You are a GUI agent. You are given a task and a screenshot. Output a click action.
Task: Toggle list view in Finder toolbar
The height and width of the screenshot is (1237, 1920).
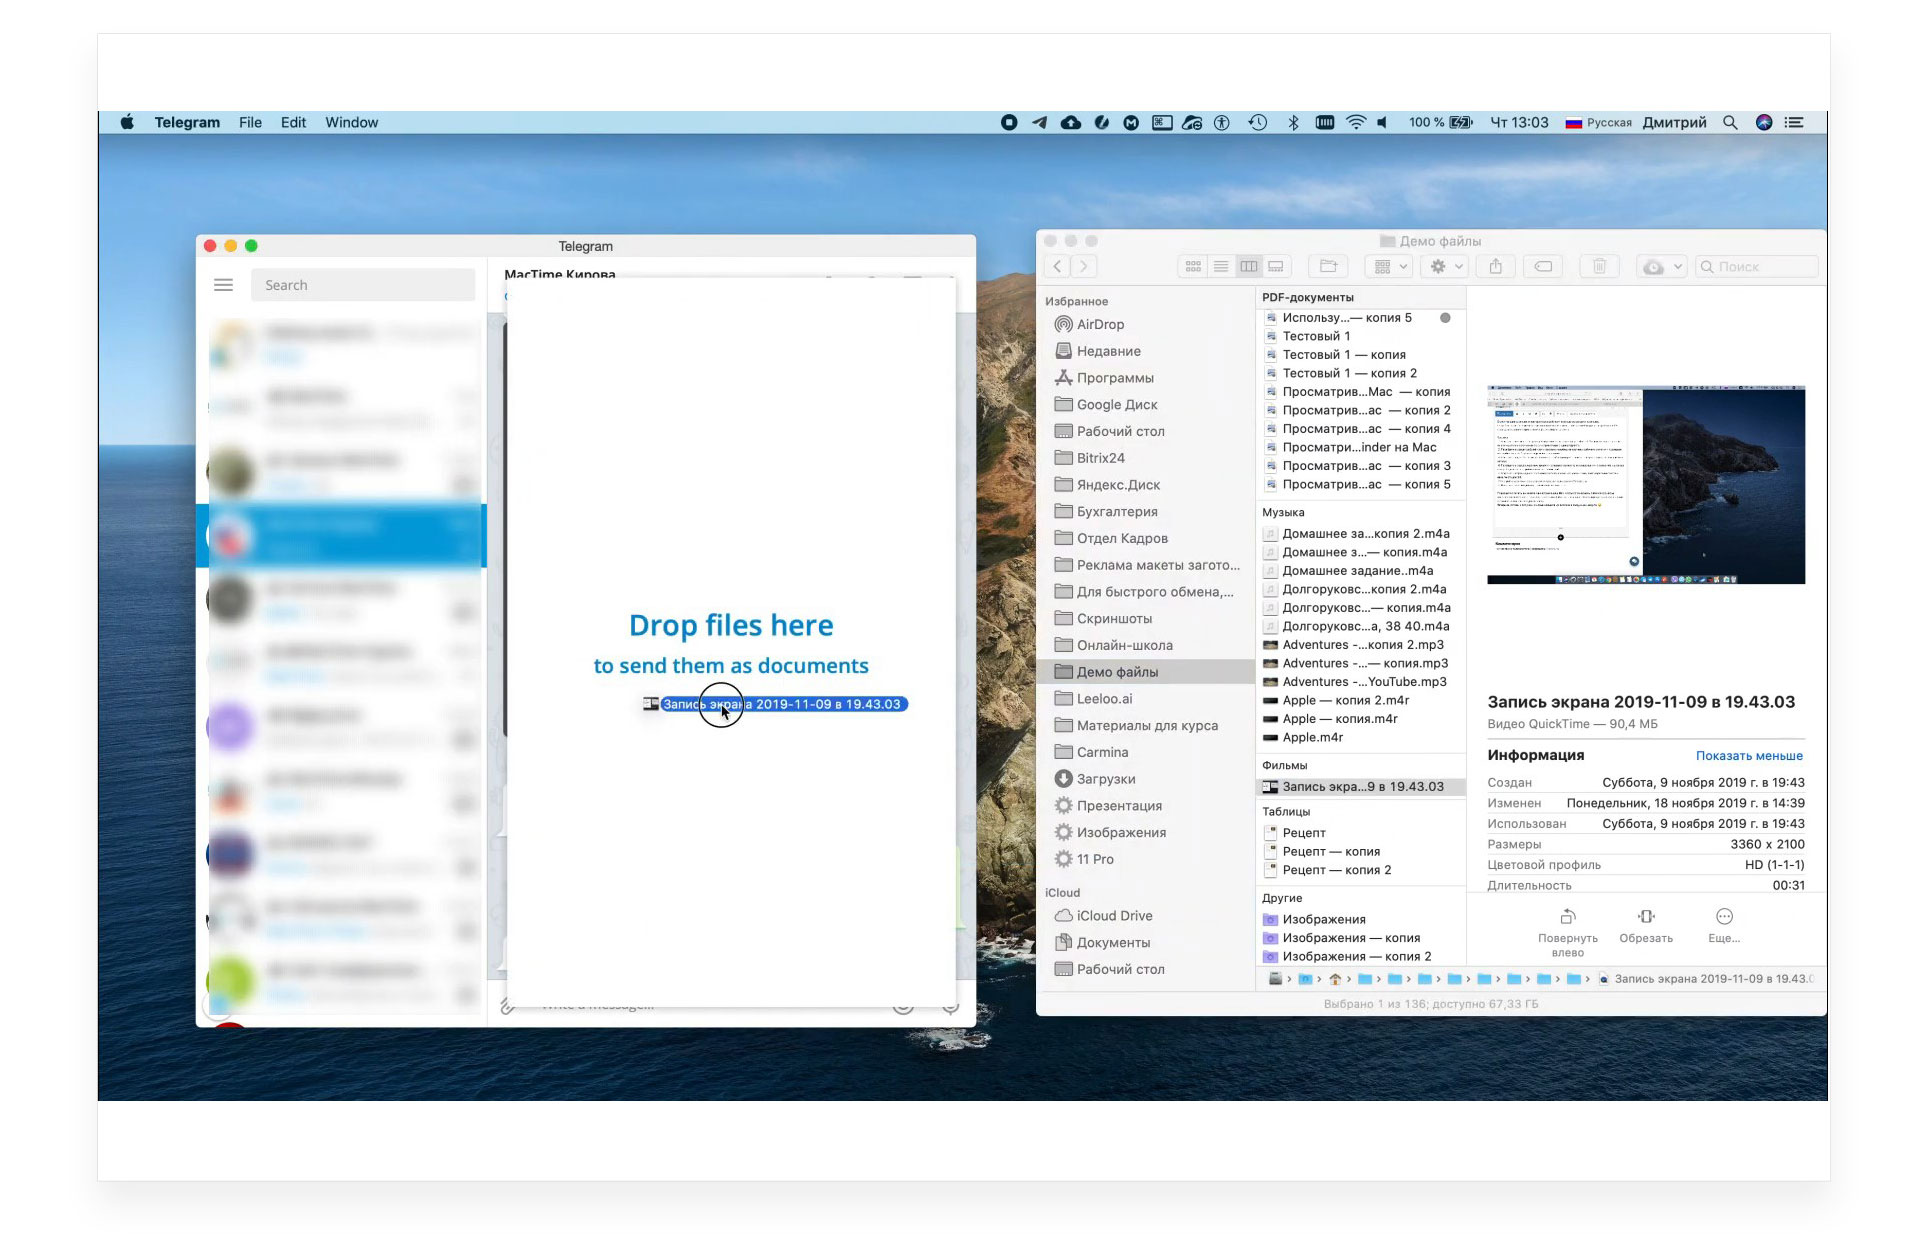coord(1217,266)
